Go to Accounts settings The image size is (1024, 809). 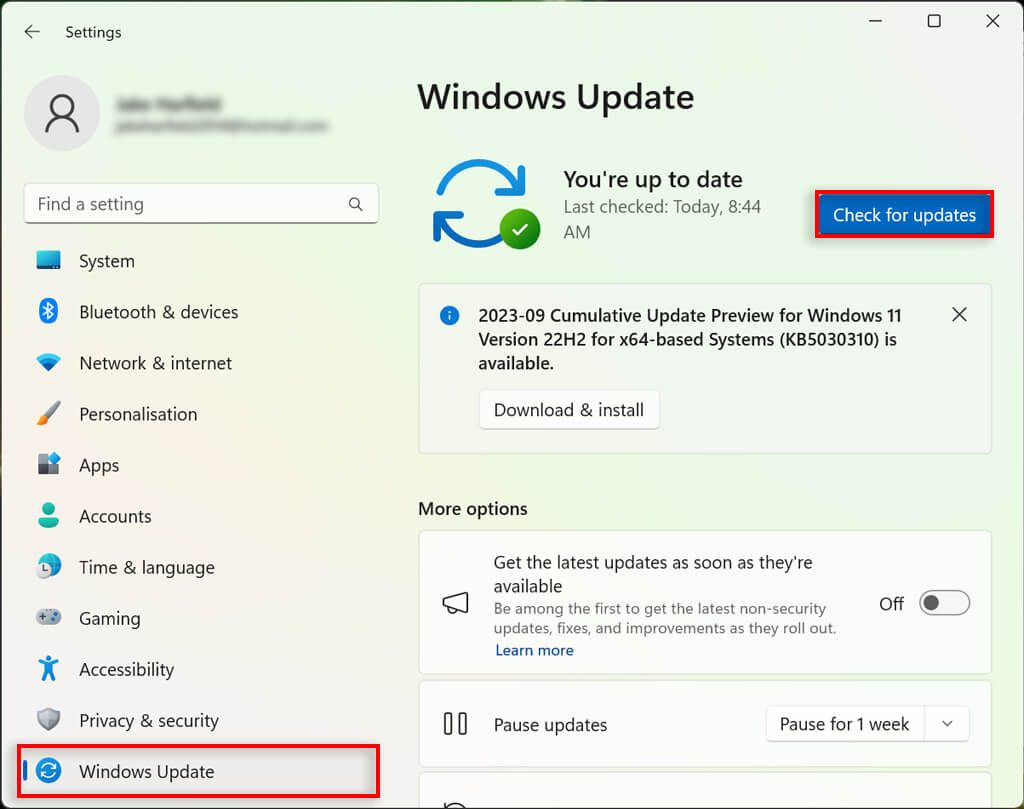click(x=201, y=515)
